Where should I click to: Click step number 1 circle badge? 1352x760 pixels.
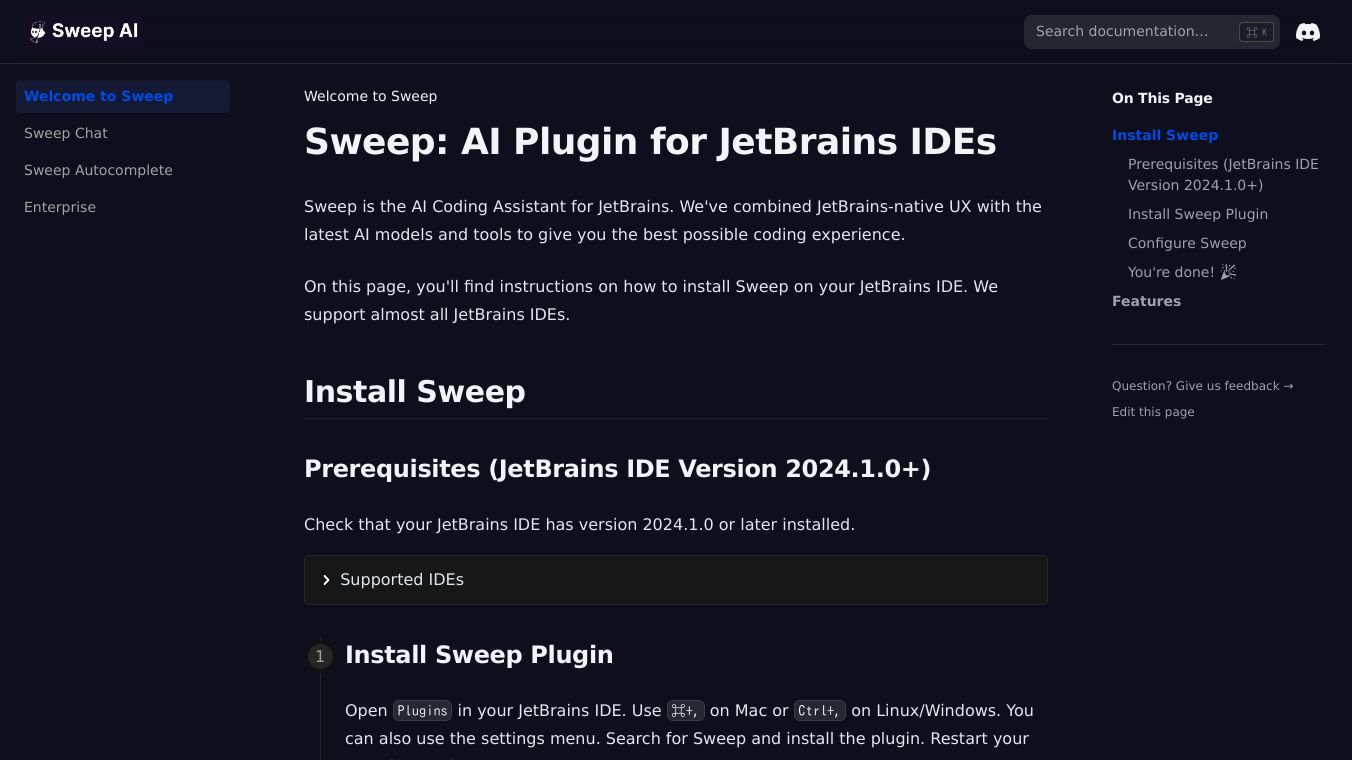320,656
